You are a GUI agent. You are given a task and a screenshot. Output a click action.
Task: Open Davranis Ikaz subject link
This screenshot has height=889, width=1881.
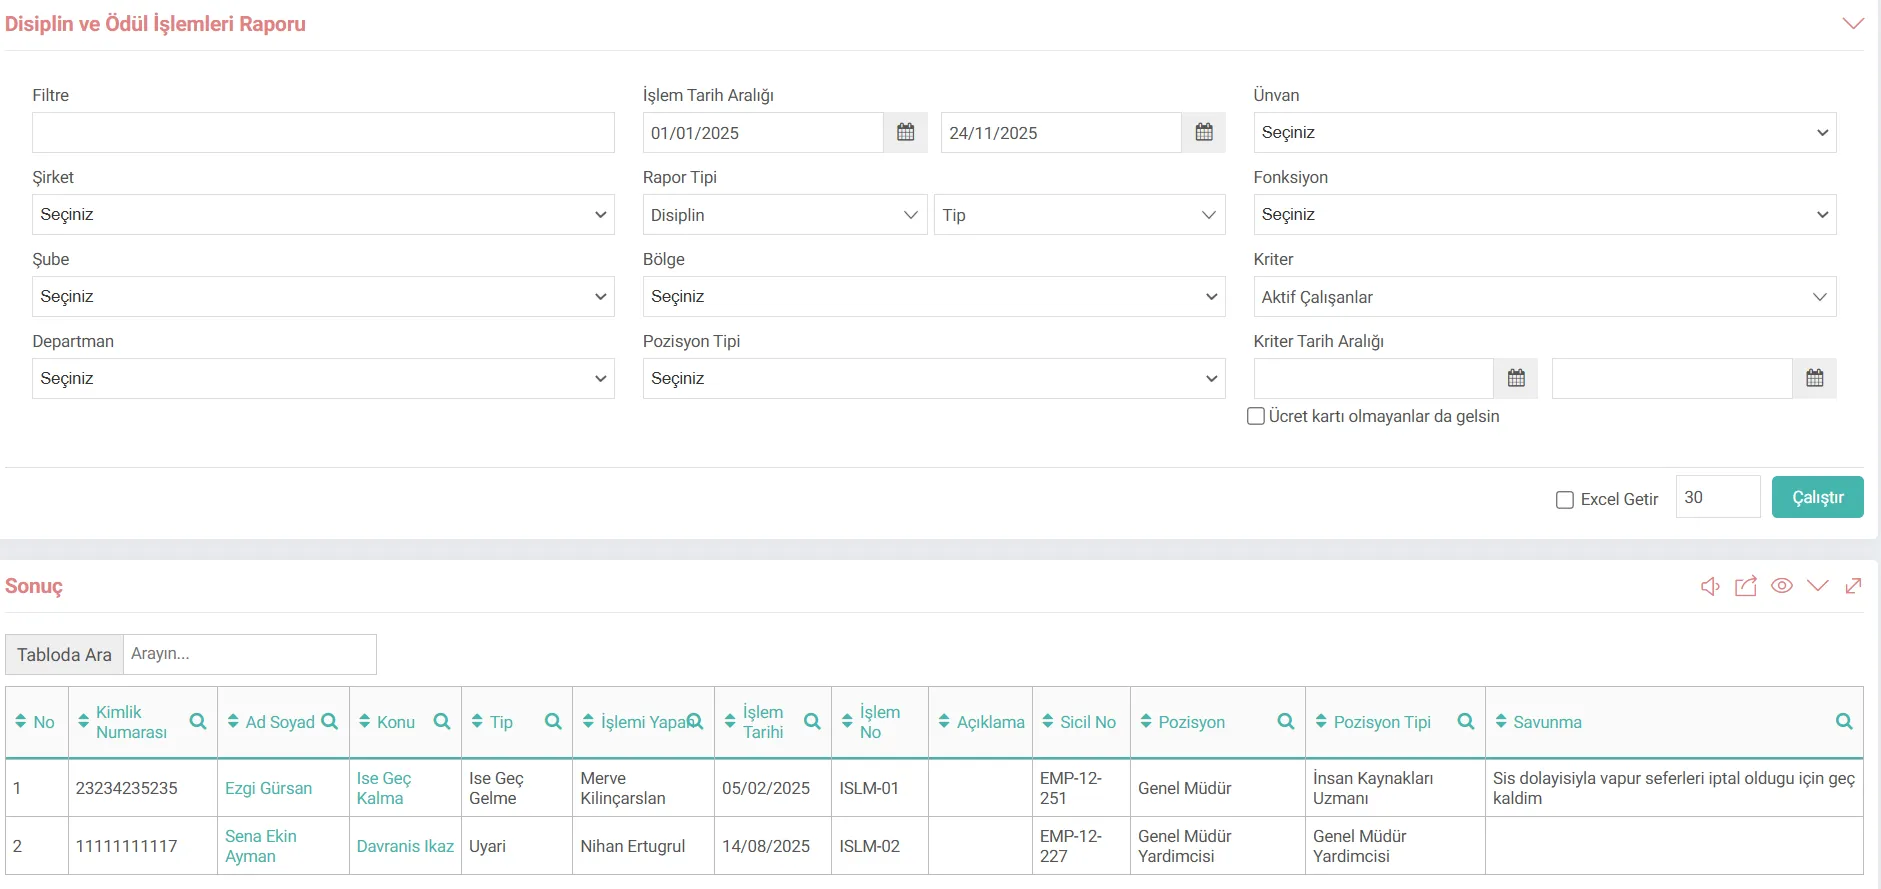[x=405, y=846]
